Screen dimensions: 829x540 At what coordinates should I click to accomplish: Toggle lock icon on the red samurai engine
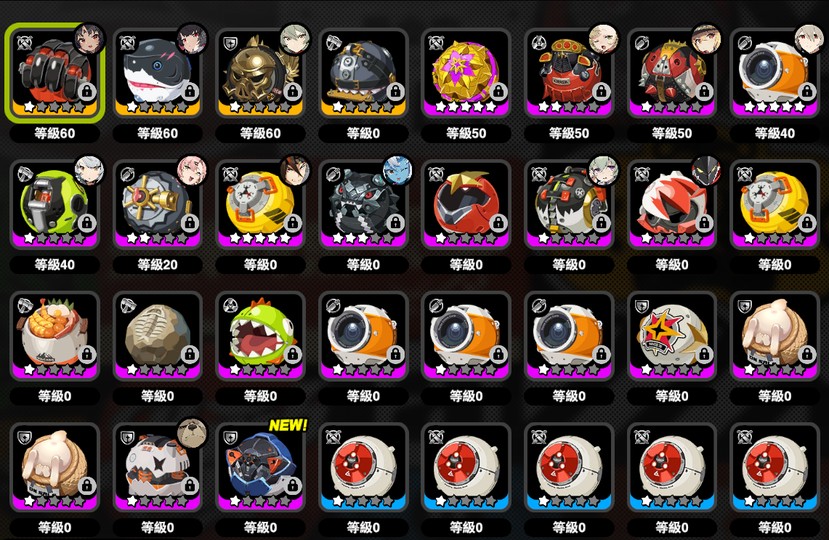click(601, 93)
